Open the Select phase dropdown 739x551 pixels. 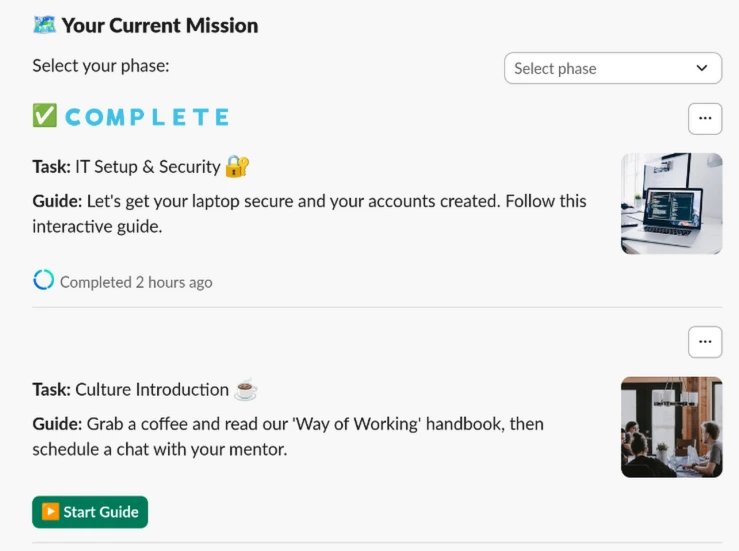coord(612,68)
